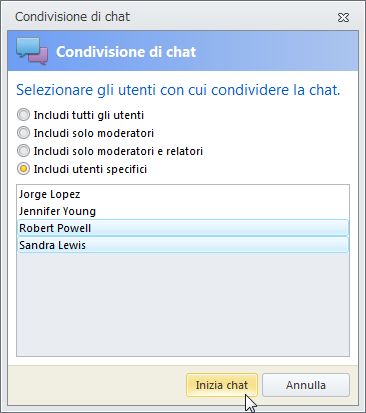Screen dimensions: 366x413
Task: Click Robert Powell in the user list
Action: (x=183, y=228)
